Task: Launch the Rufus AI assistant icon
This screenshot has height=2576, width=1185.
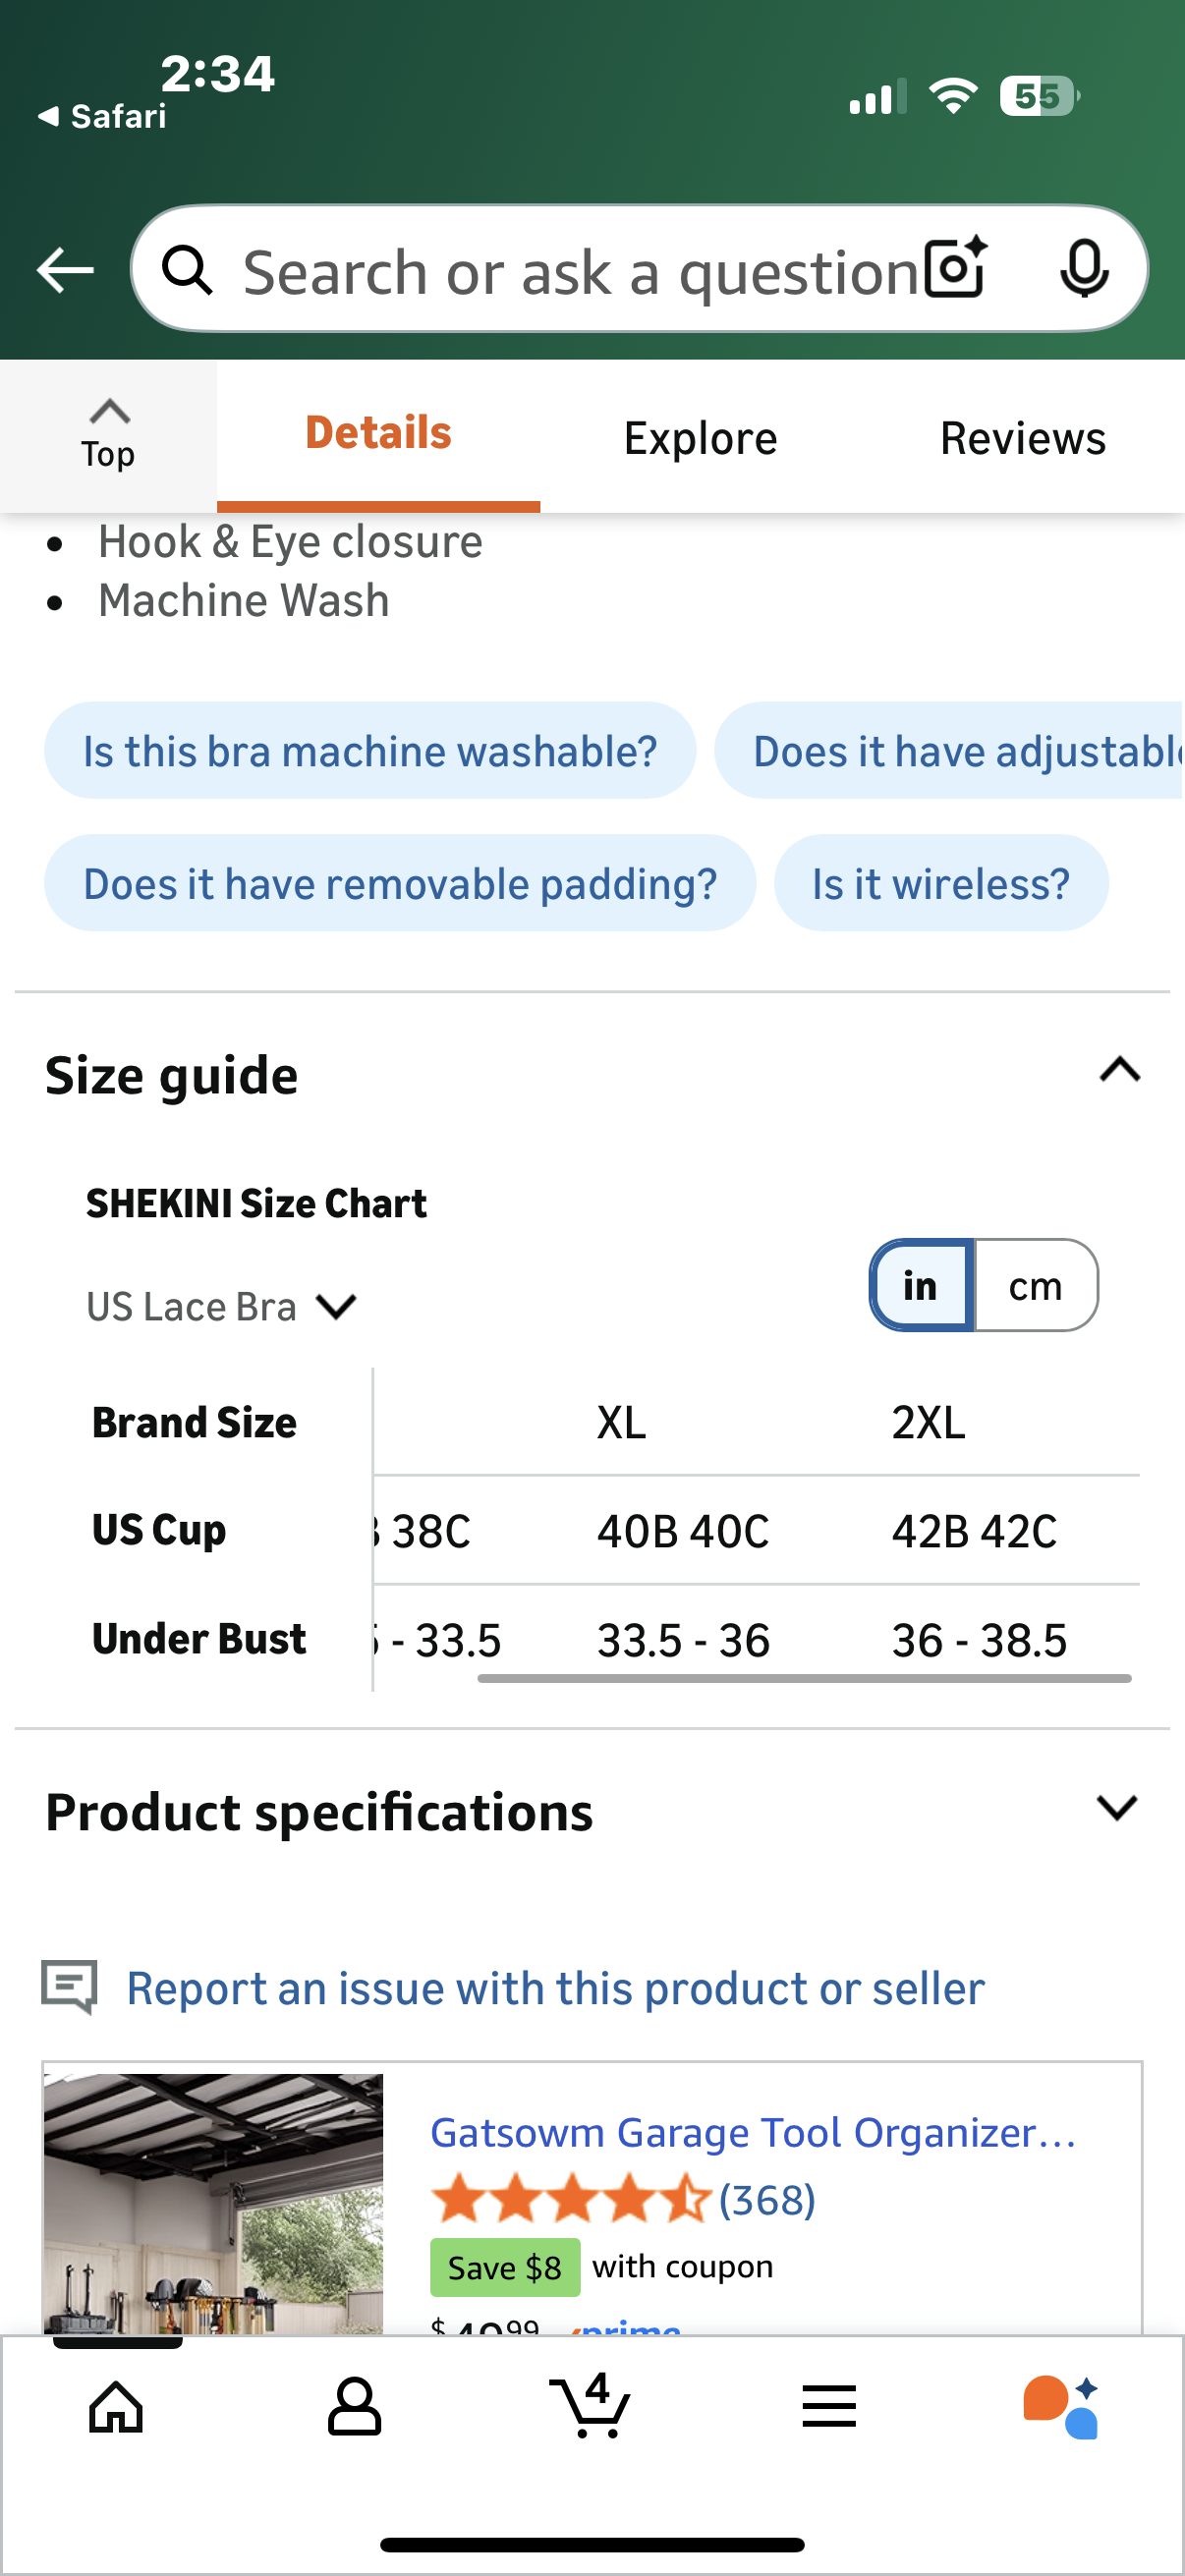Action: 1060,2406
